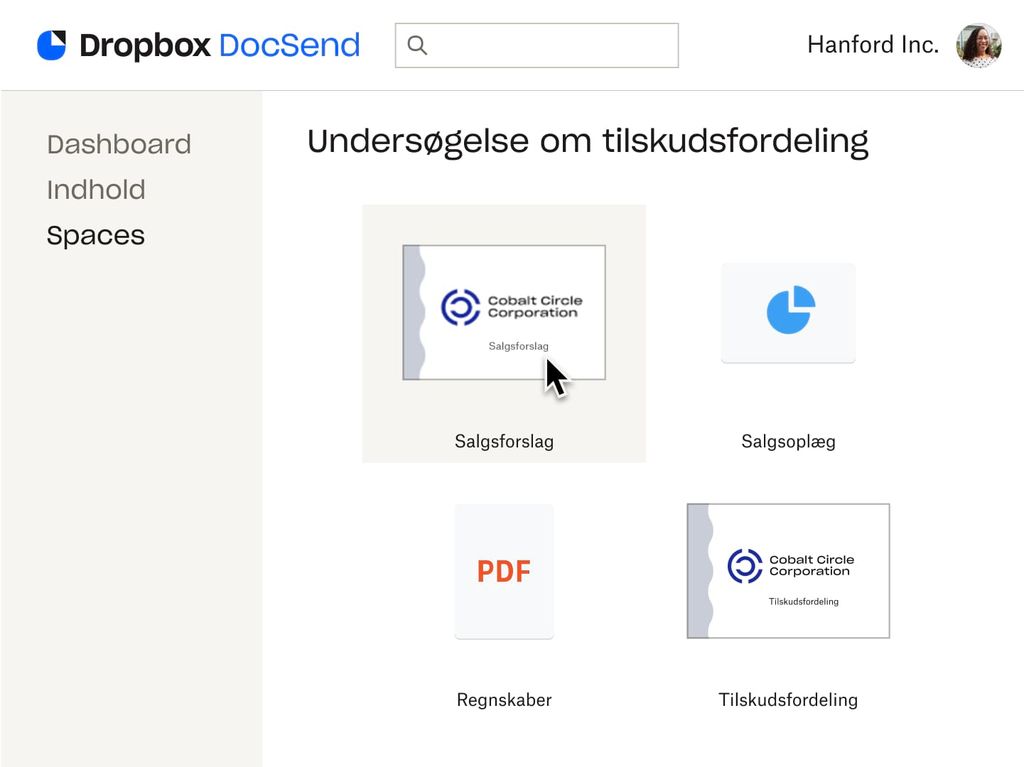Select the Tilskudsfordeling document thumbnail
The image size is (1024, 767).
(787, 570)
